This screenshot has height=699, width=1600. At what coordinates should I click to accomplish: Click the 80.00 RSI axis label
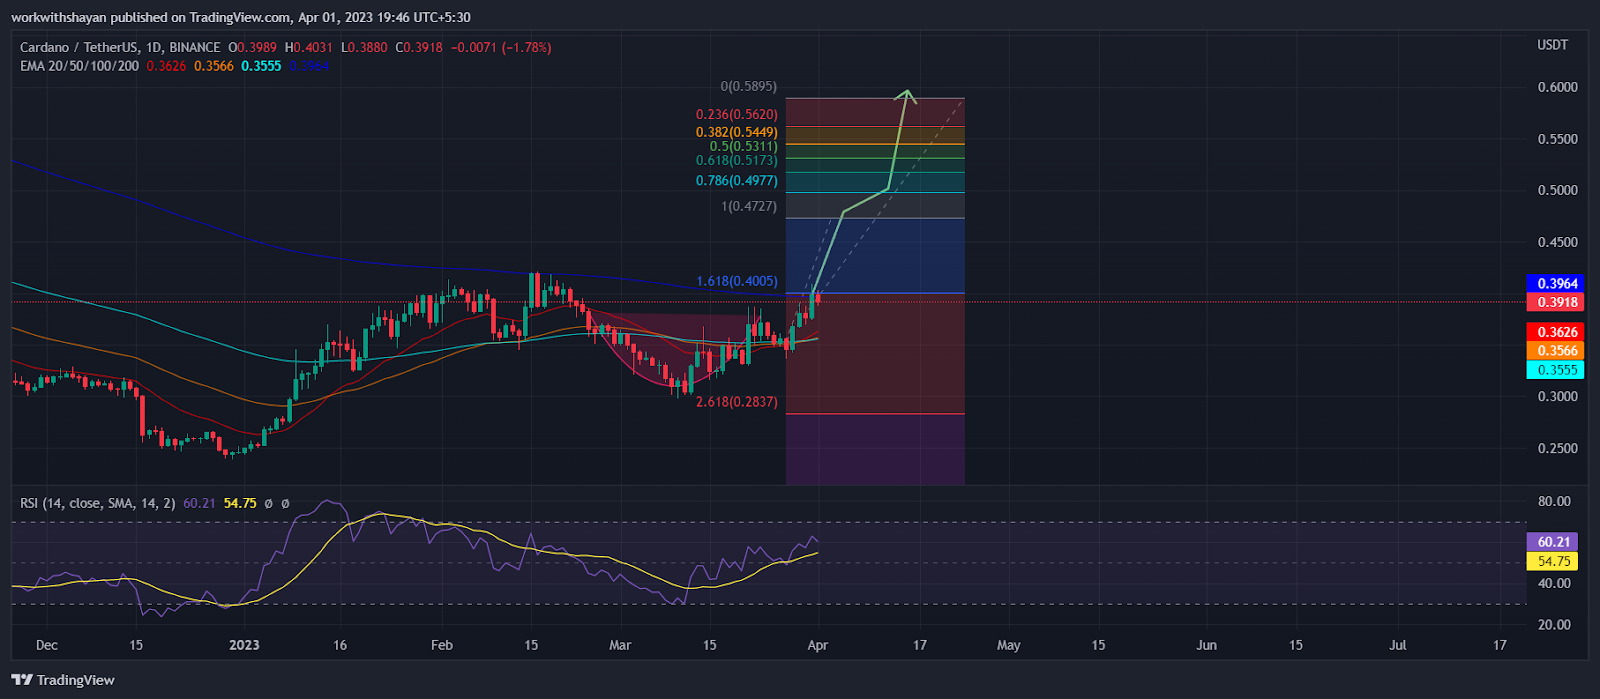tap(1554, 501)
